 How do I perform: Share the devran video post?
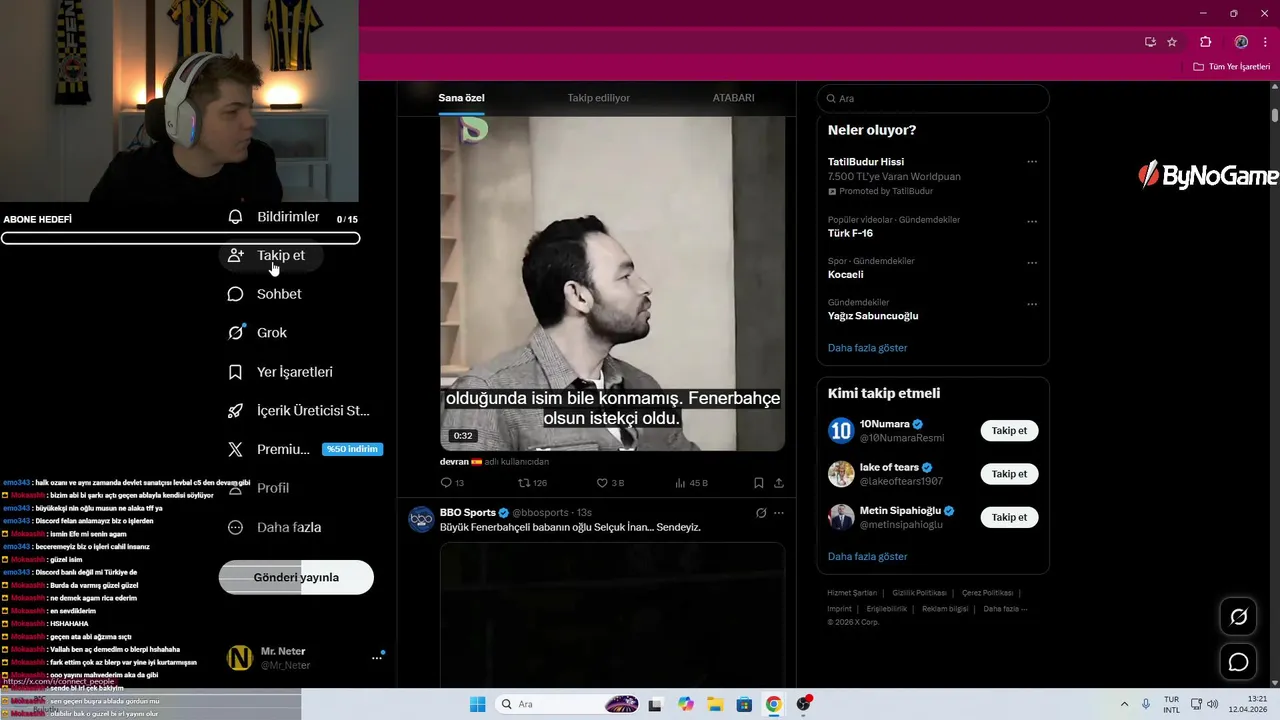(x=778, y=483)
